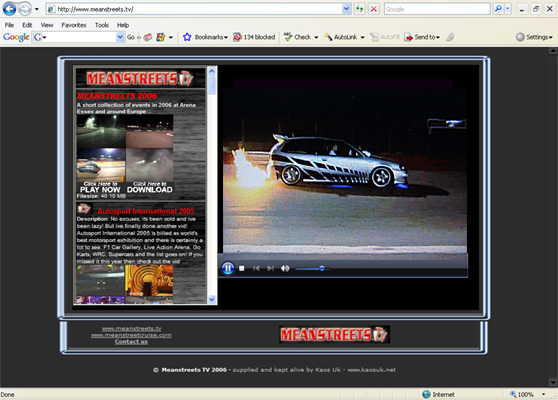
Task: Run search with the magnifier icon
Action: coord(498,9)
